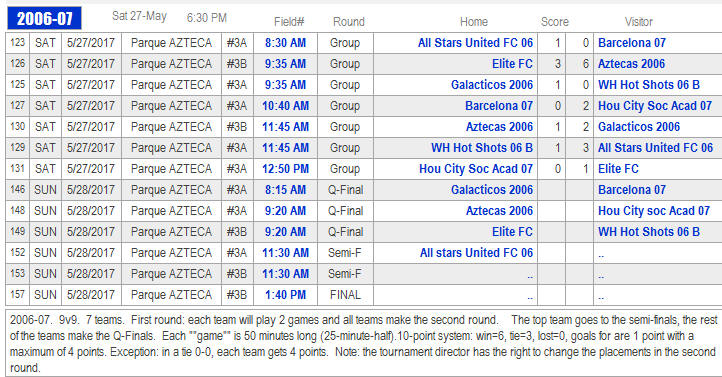Click the 2006-07 division badge

click(x=44, y=18)
